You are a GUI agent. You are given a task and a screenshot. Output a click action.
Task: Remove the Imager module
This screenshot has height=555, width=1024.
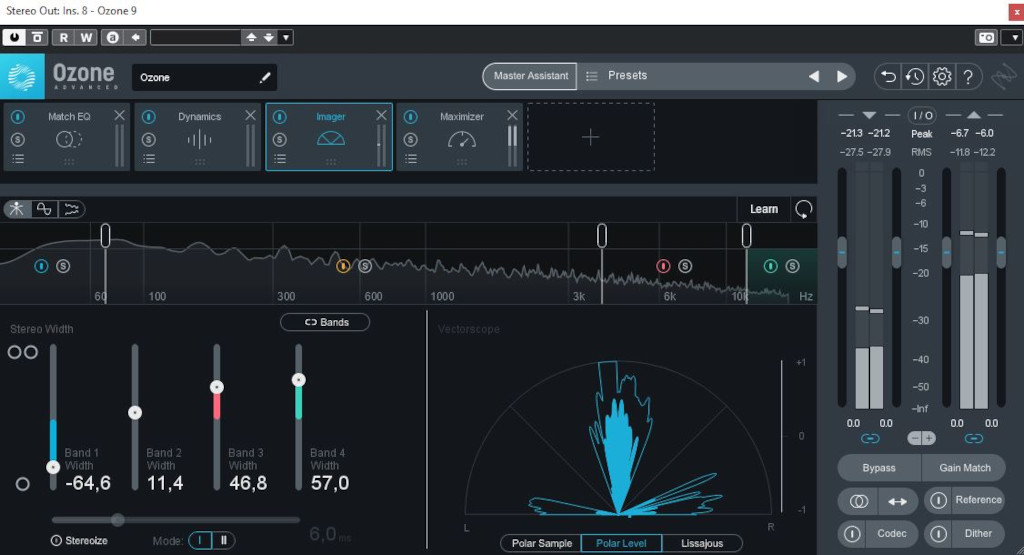[x=381, y=116]
